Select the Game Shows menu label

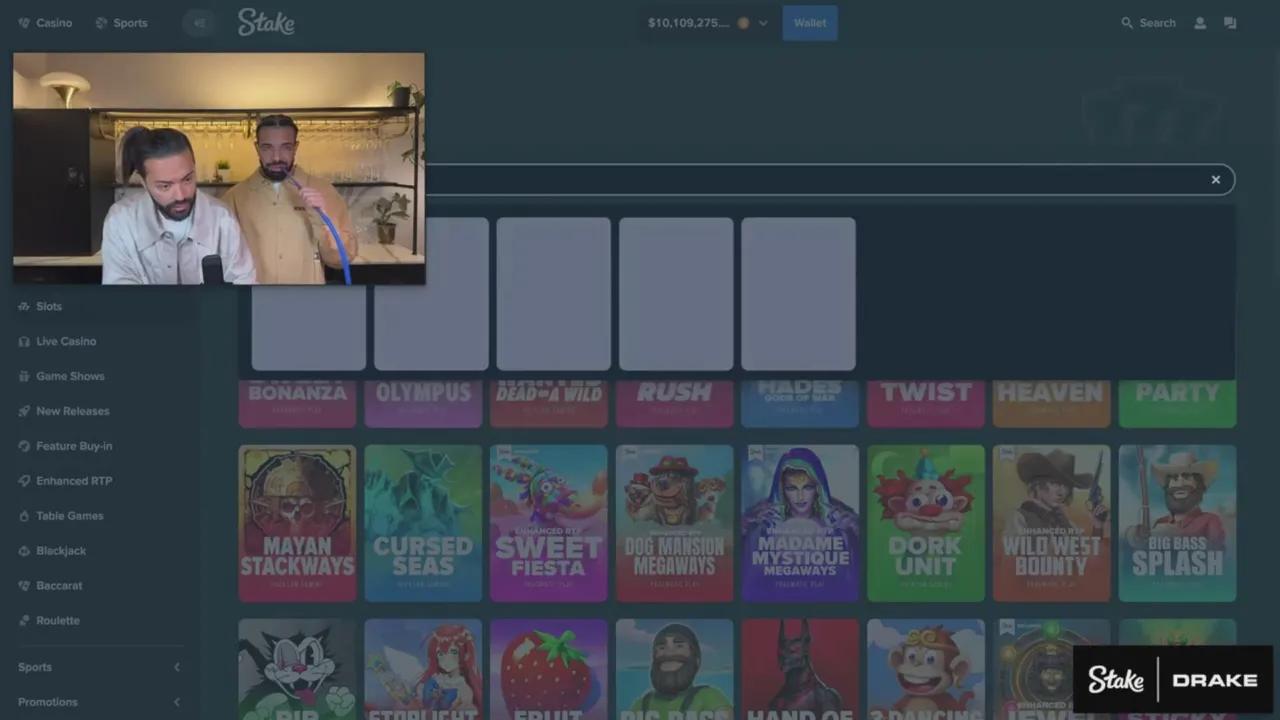[x=70, y=377]
